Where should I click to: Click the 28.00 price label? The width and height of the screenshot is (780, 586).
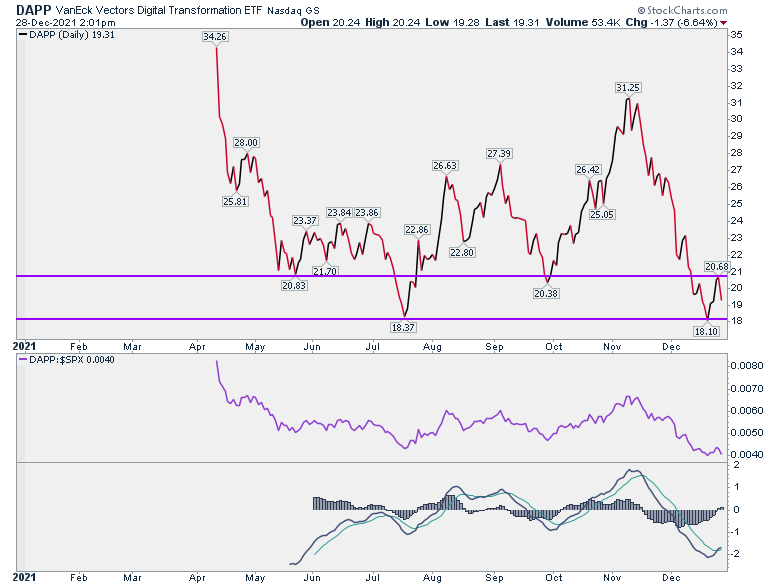point(246,143)
